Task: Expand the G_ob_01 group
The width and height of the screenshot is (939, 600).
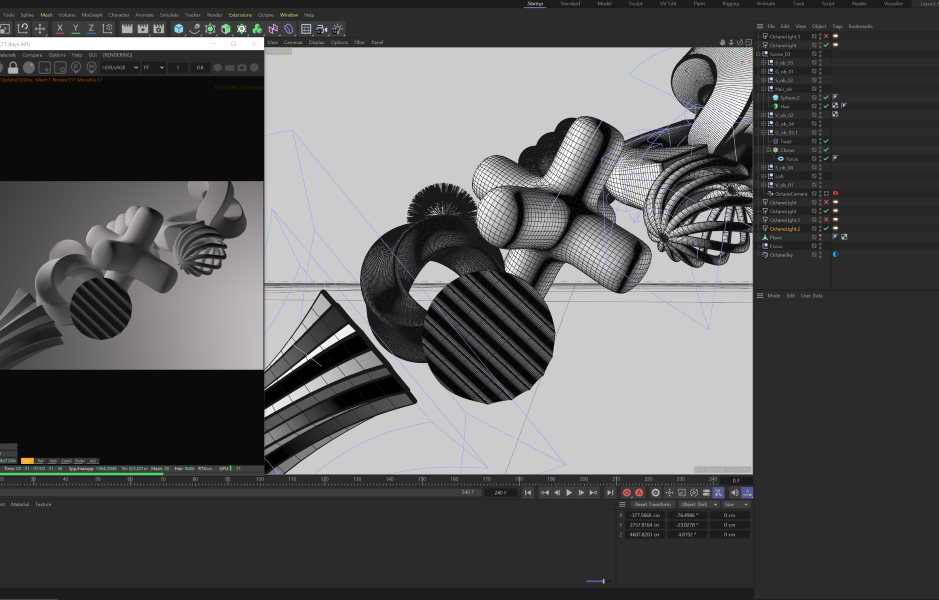Action: (763, 71)
